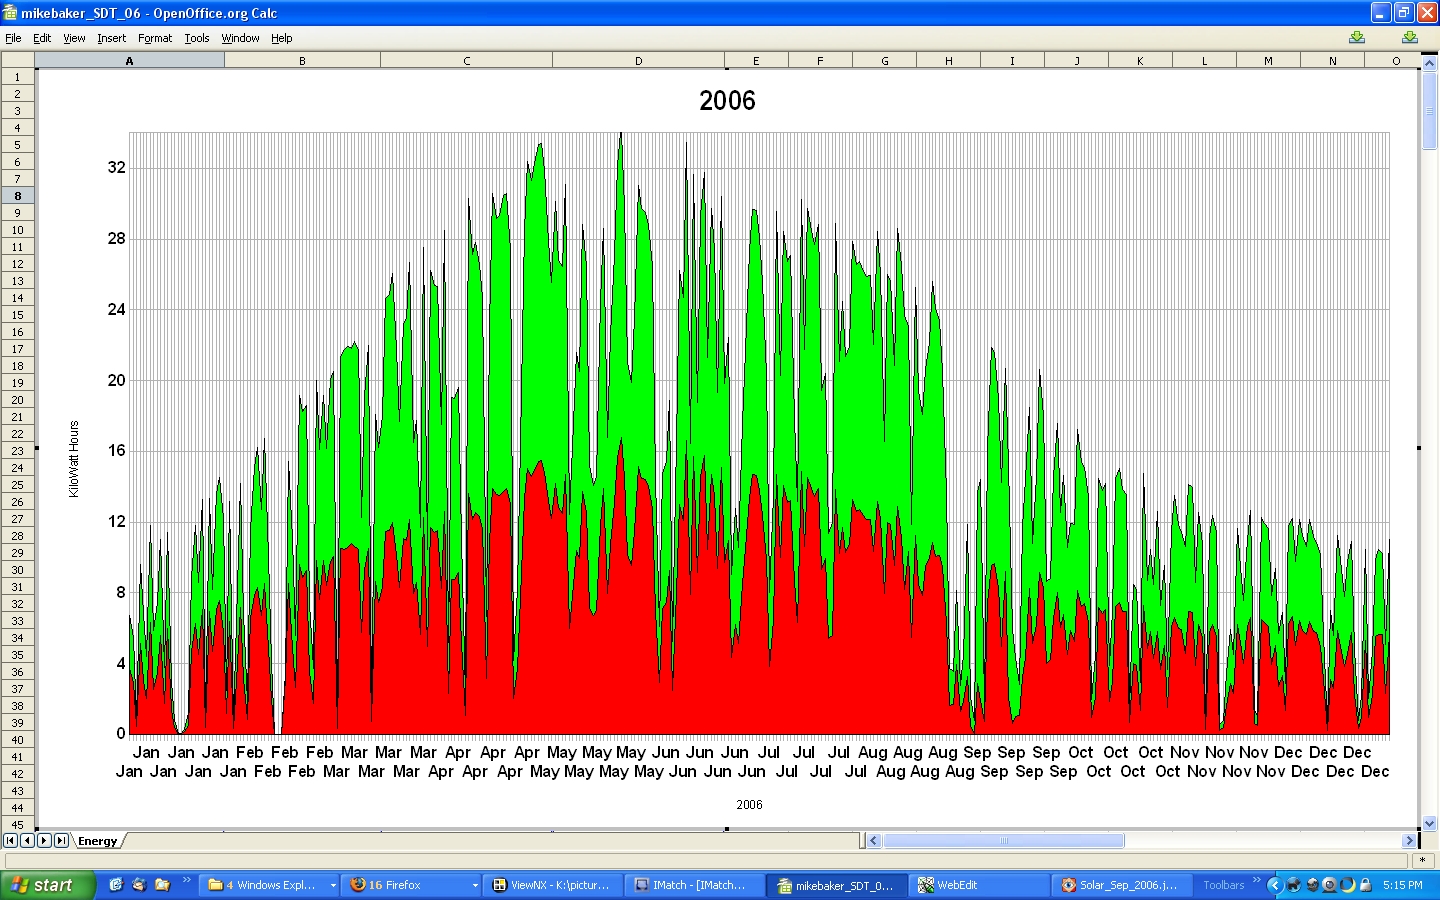This screenshot has width=1440, height=900.
Task: Go to previous sheet using tab arrow
Action: coord(27,840)
